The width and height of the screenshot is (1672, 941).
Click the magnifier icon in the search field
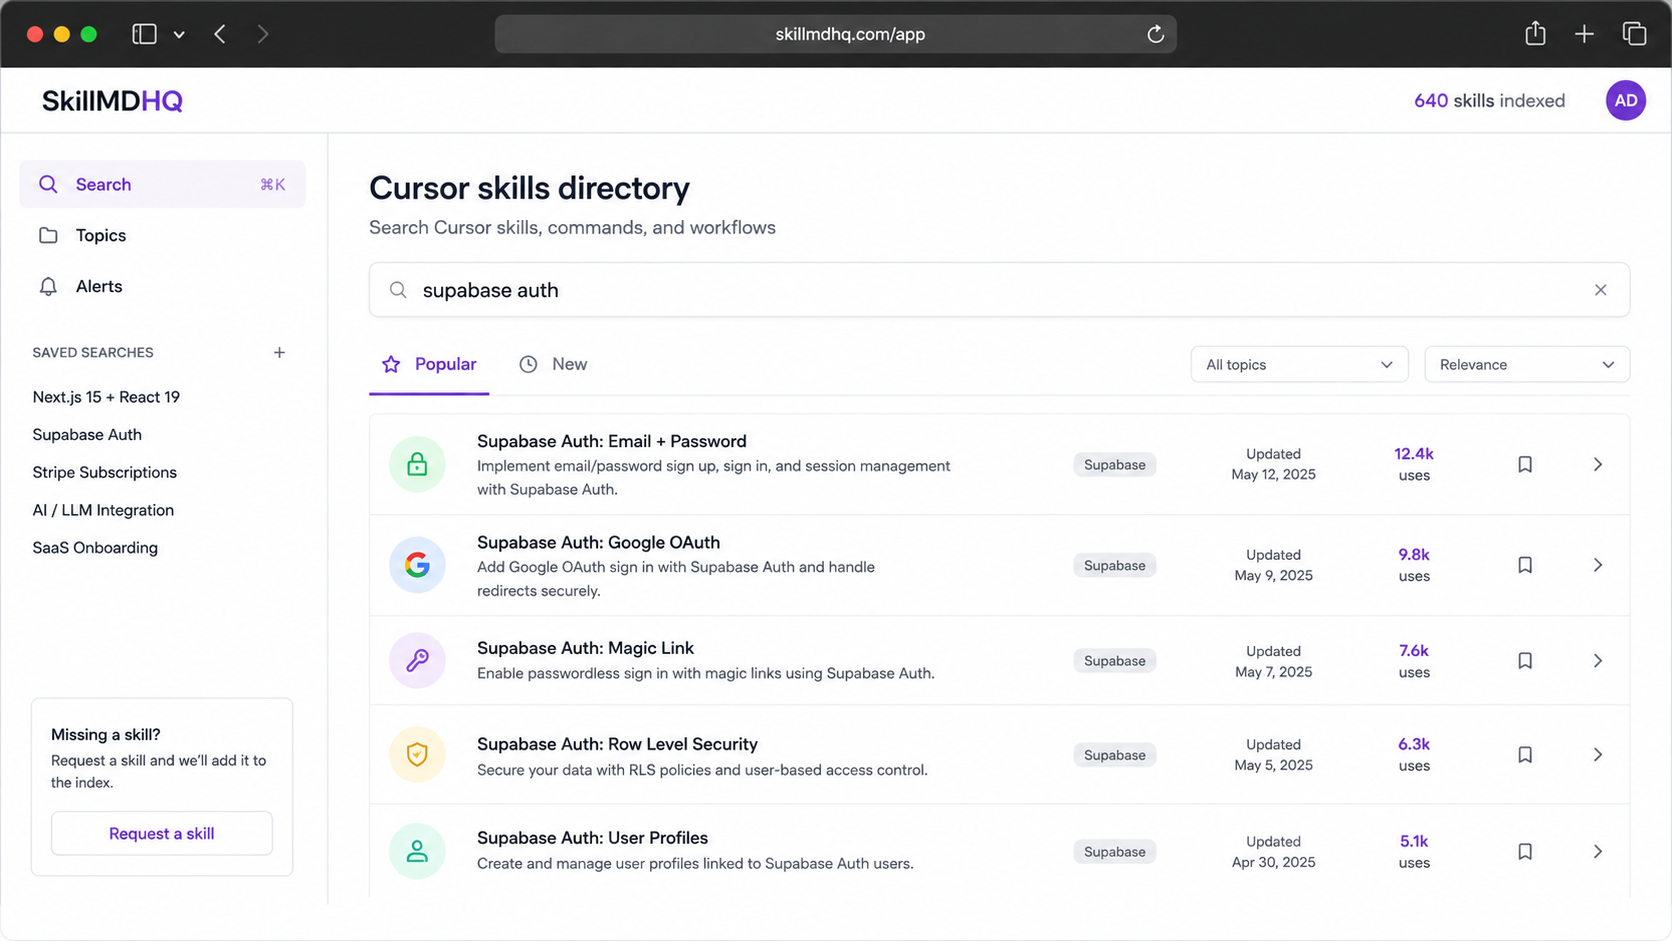click(x=398, y=290)
